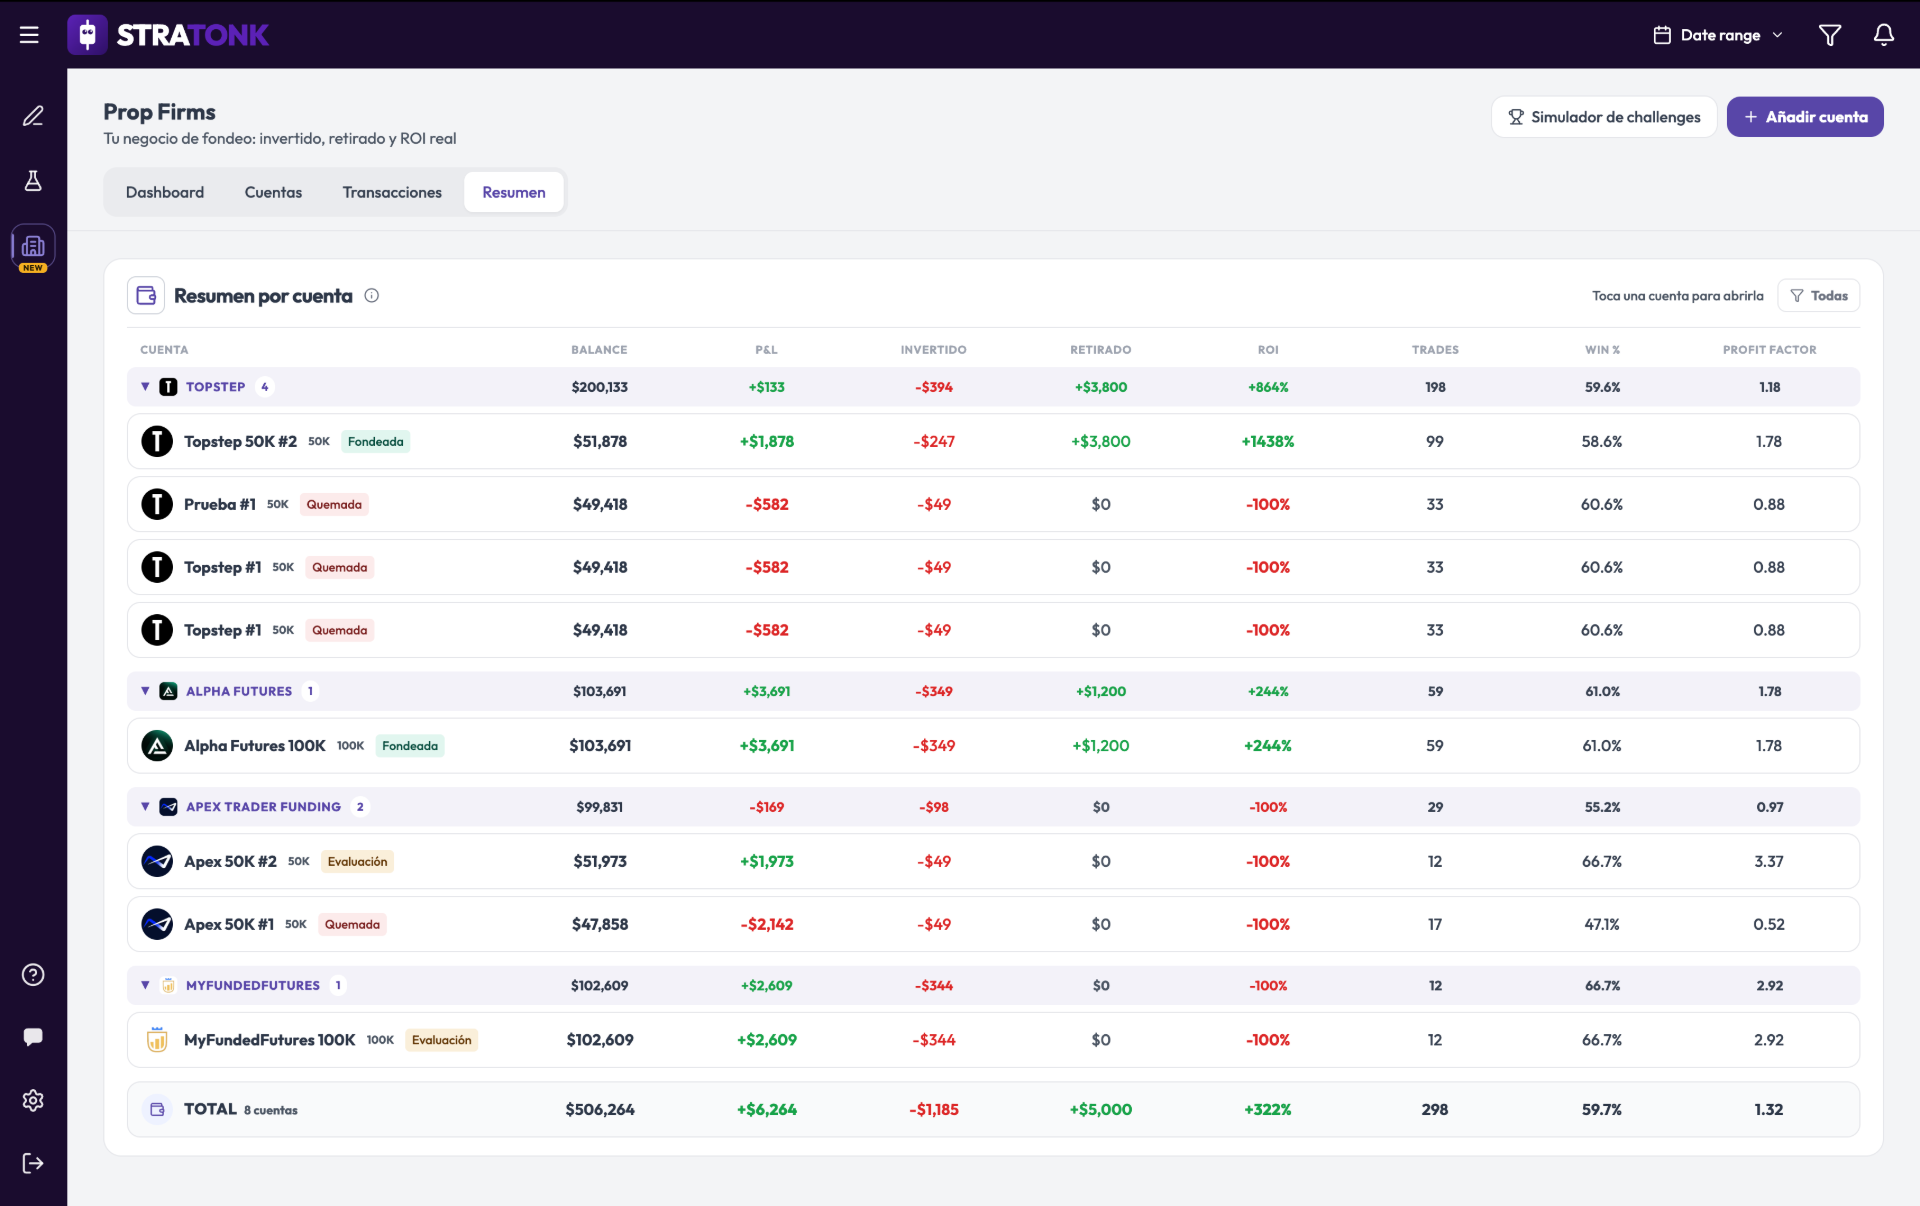The image size is (1920, 1206).
Task: Open the settings gear in sidebar
Action: 33,1100
